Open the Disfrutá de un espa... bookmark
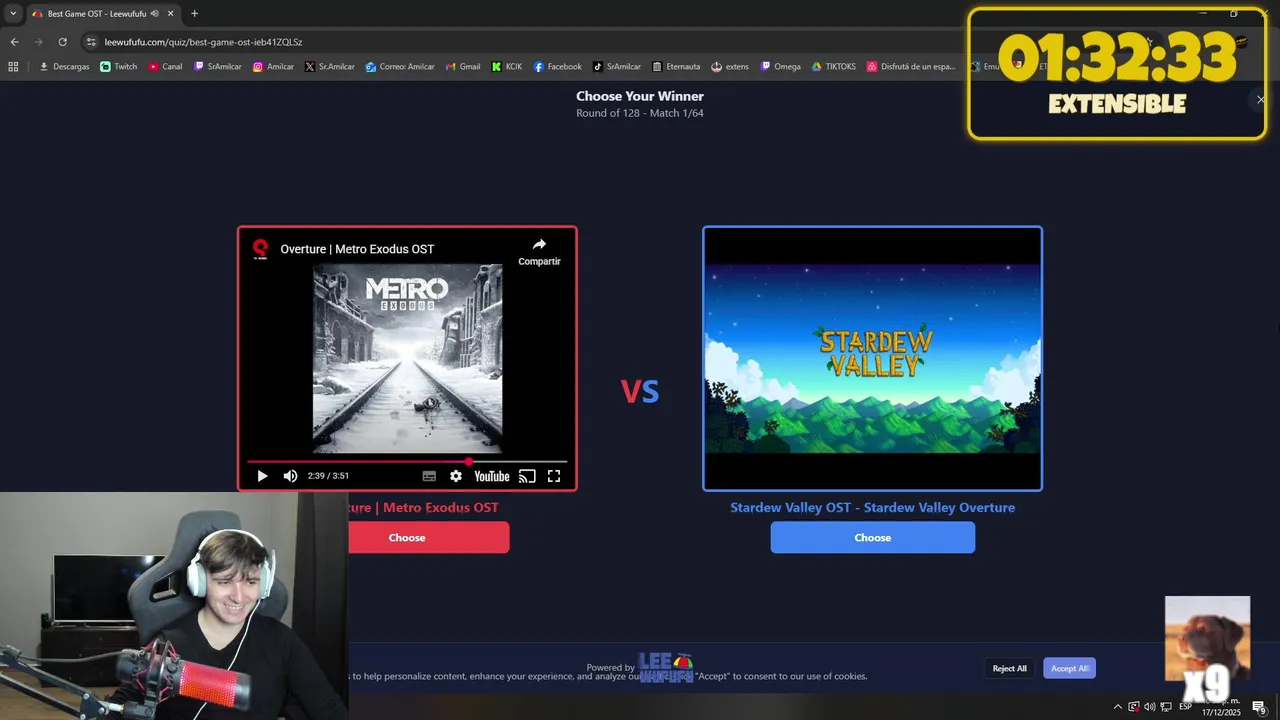This screenshot has height=720, width=1280. 911,67
